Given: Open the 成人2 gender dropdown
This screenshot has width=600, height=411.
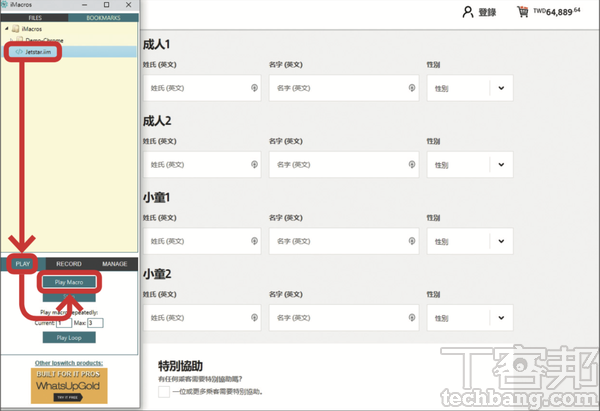Looking at the screenshot, I should [470, 165].
